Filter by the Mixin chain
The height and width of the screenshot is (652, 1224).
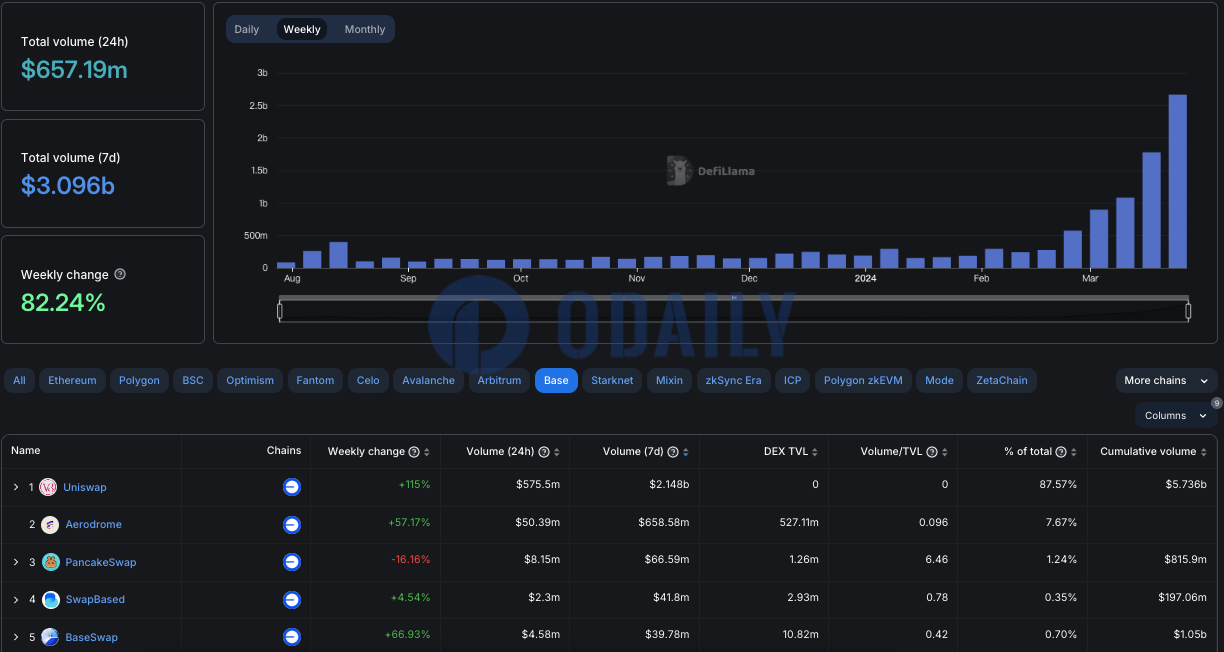669,380
